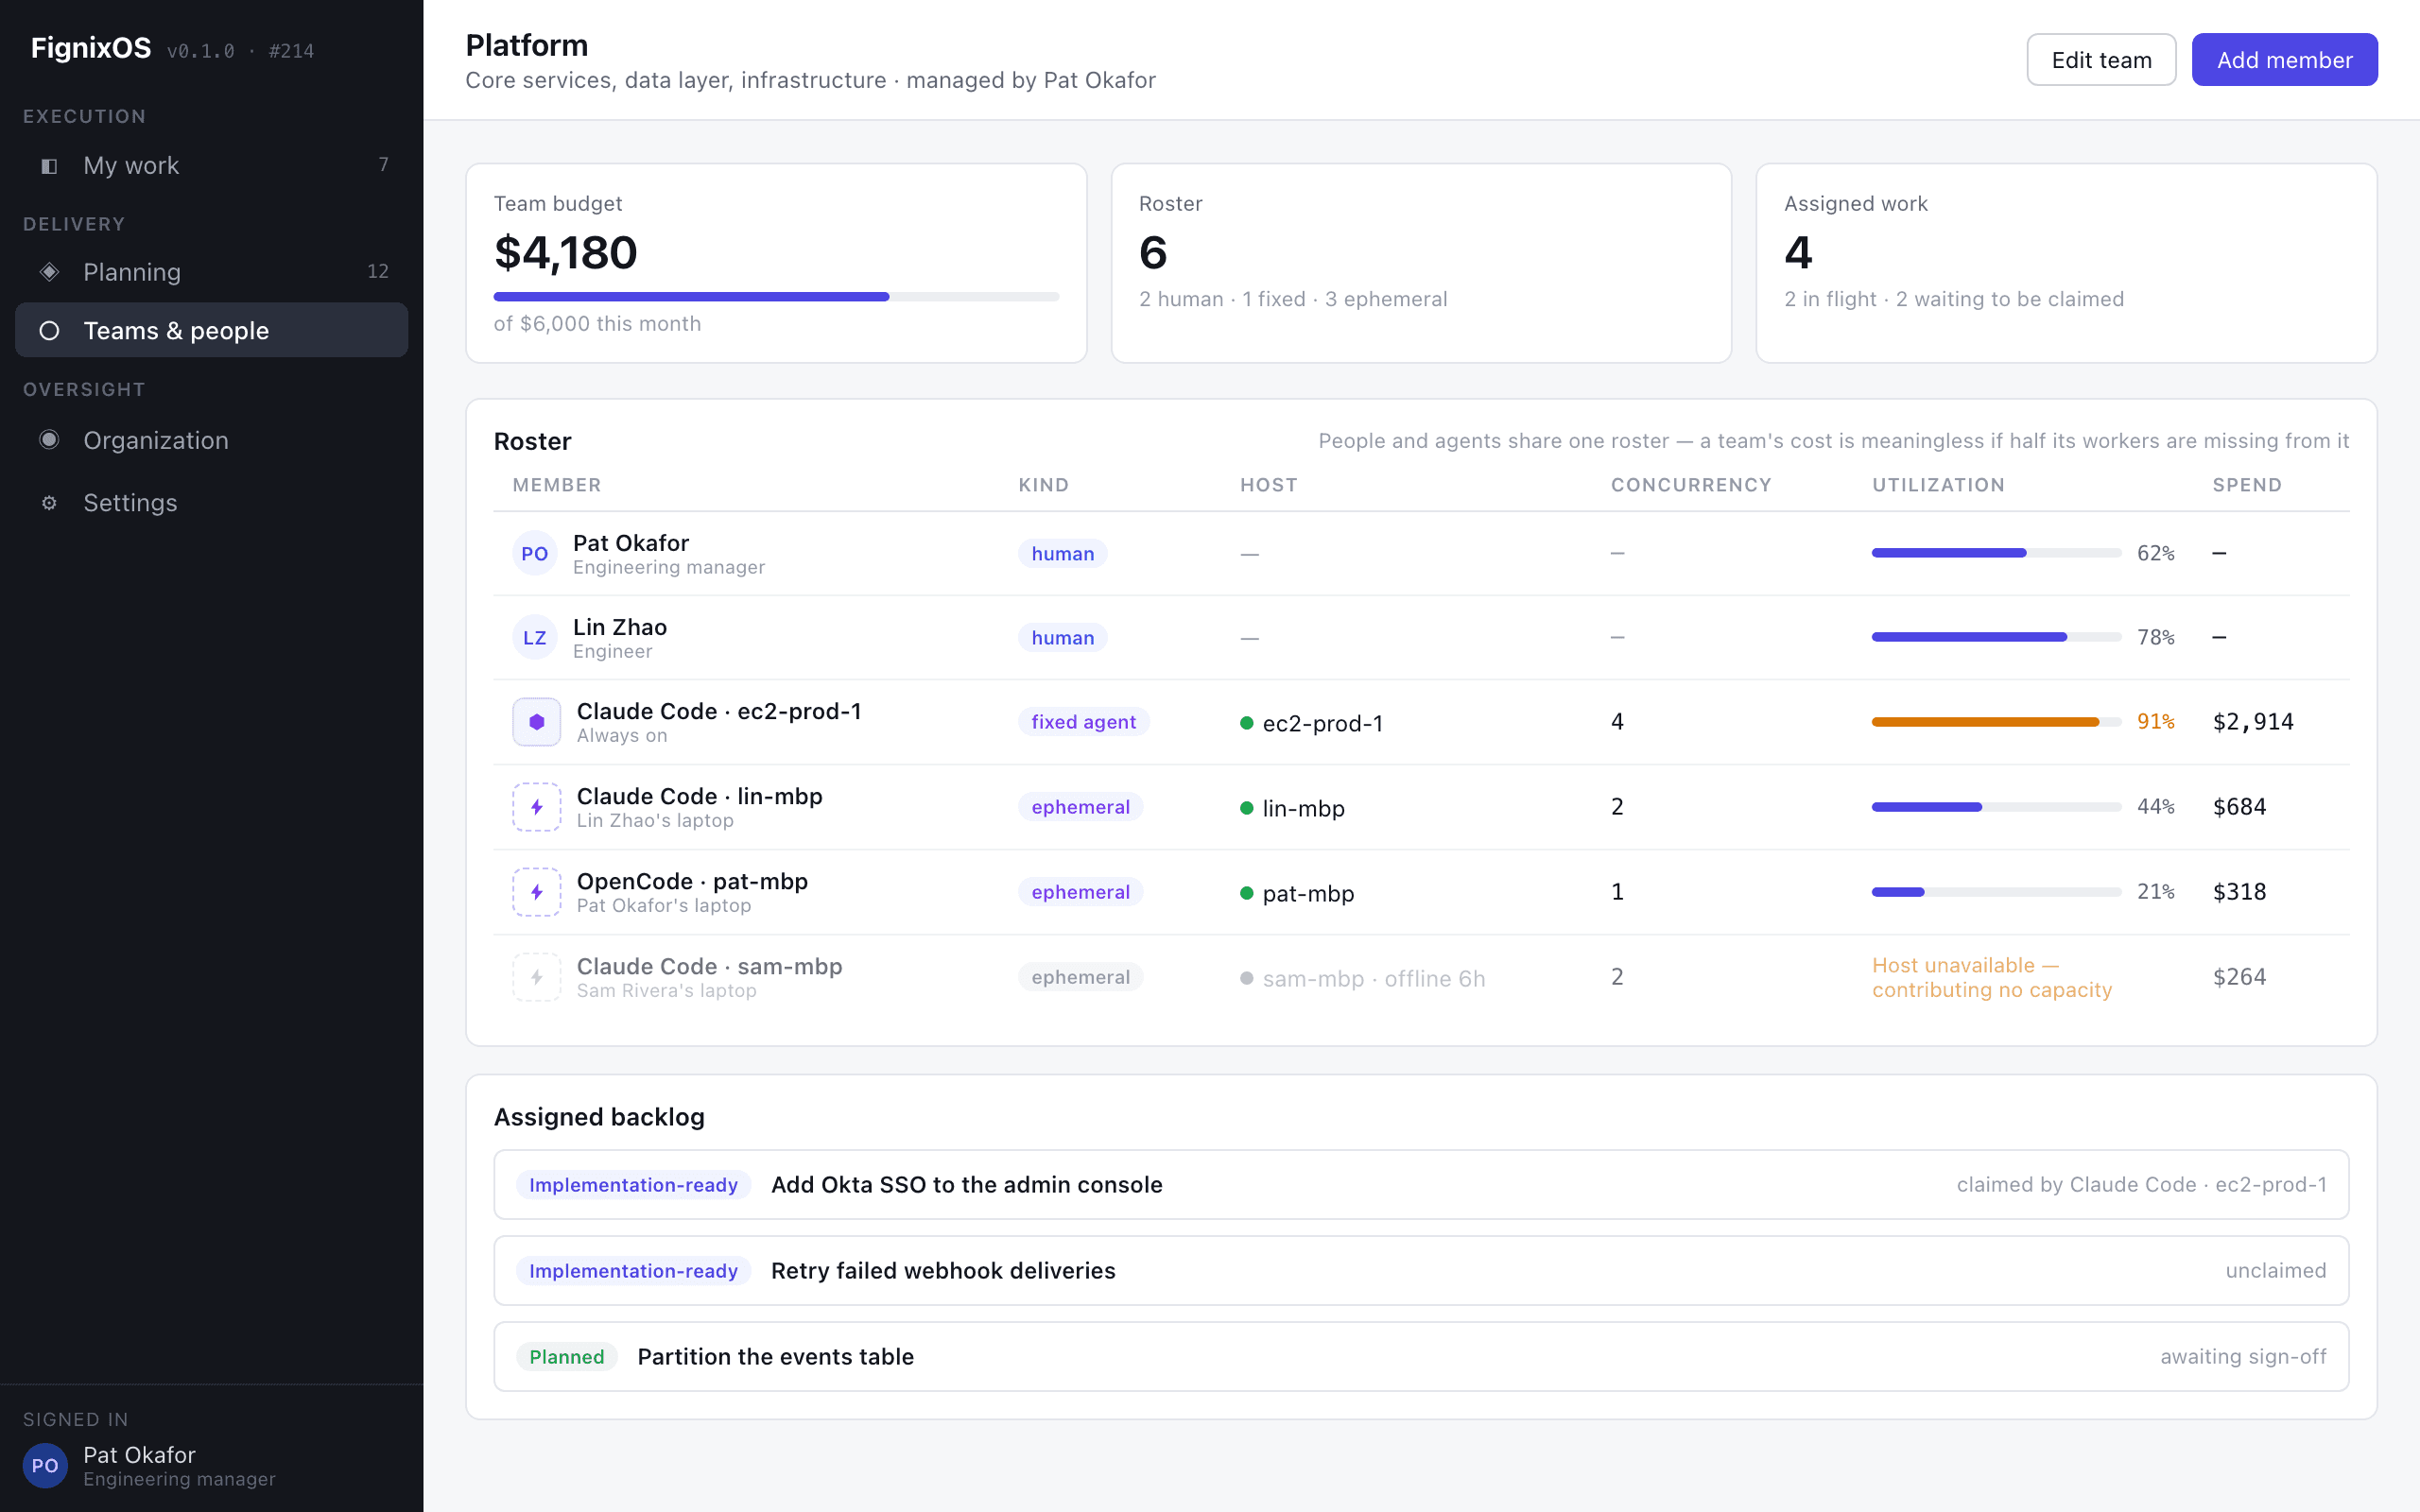Viewport: 2420px width, 1512px height.
Task: Open Settings from sidebar
Action: click(x=212, y=503)
